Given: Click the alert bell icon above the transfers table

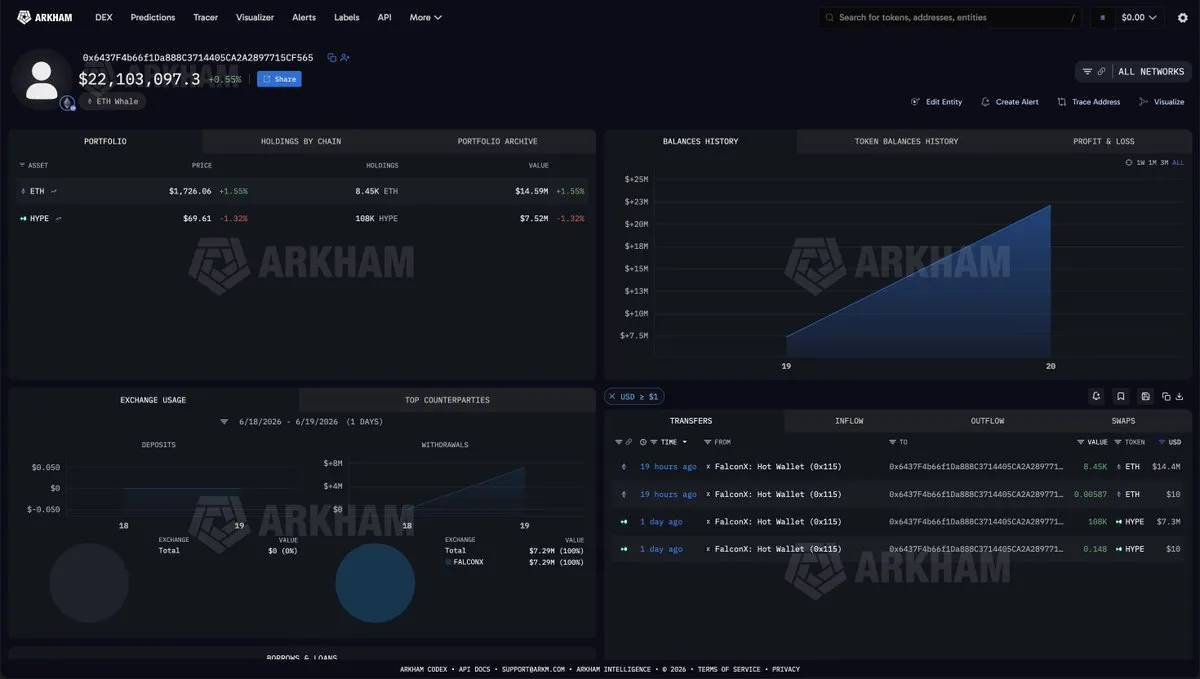Looking at the screenshot, I should (x=1096, y=396).
